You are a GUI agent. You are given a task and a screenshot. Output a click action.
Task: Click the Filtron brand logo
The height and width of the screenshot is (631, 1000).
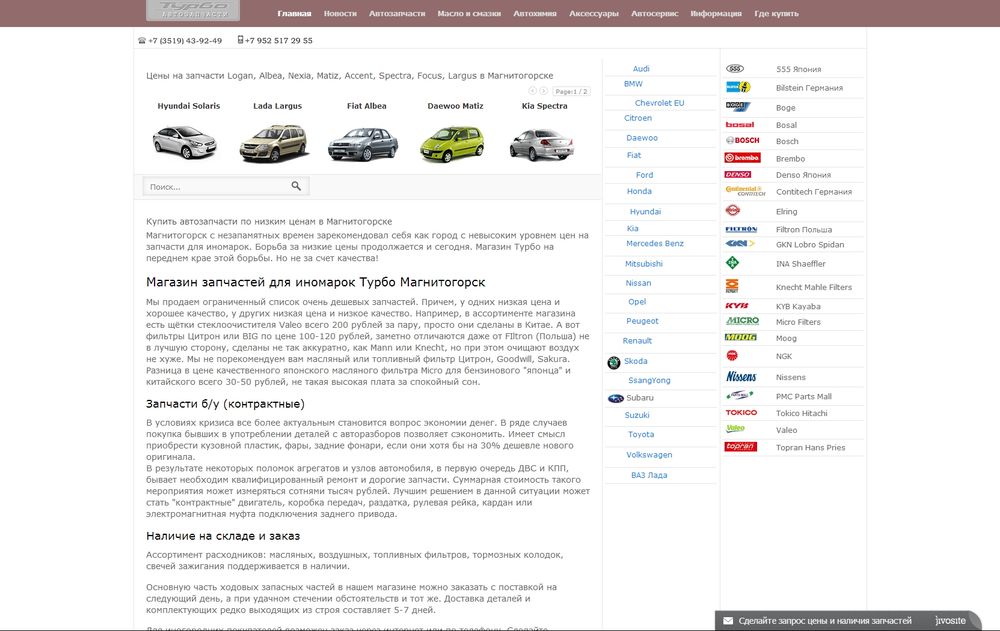pyautogui.click(x=741, y=229)
